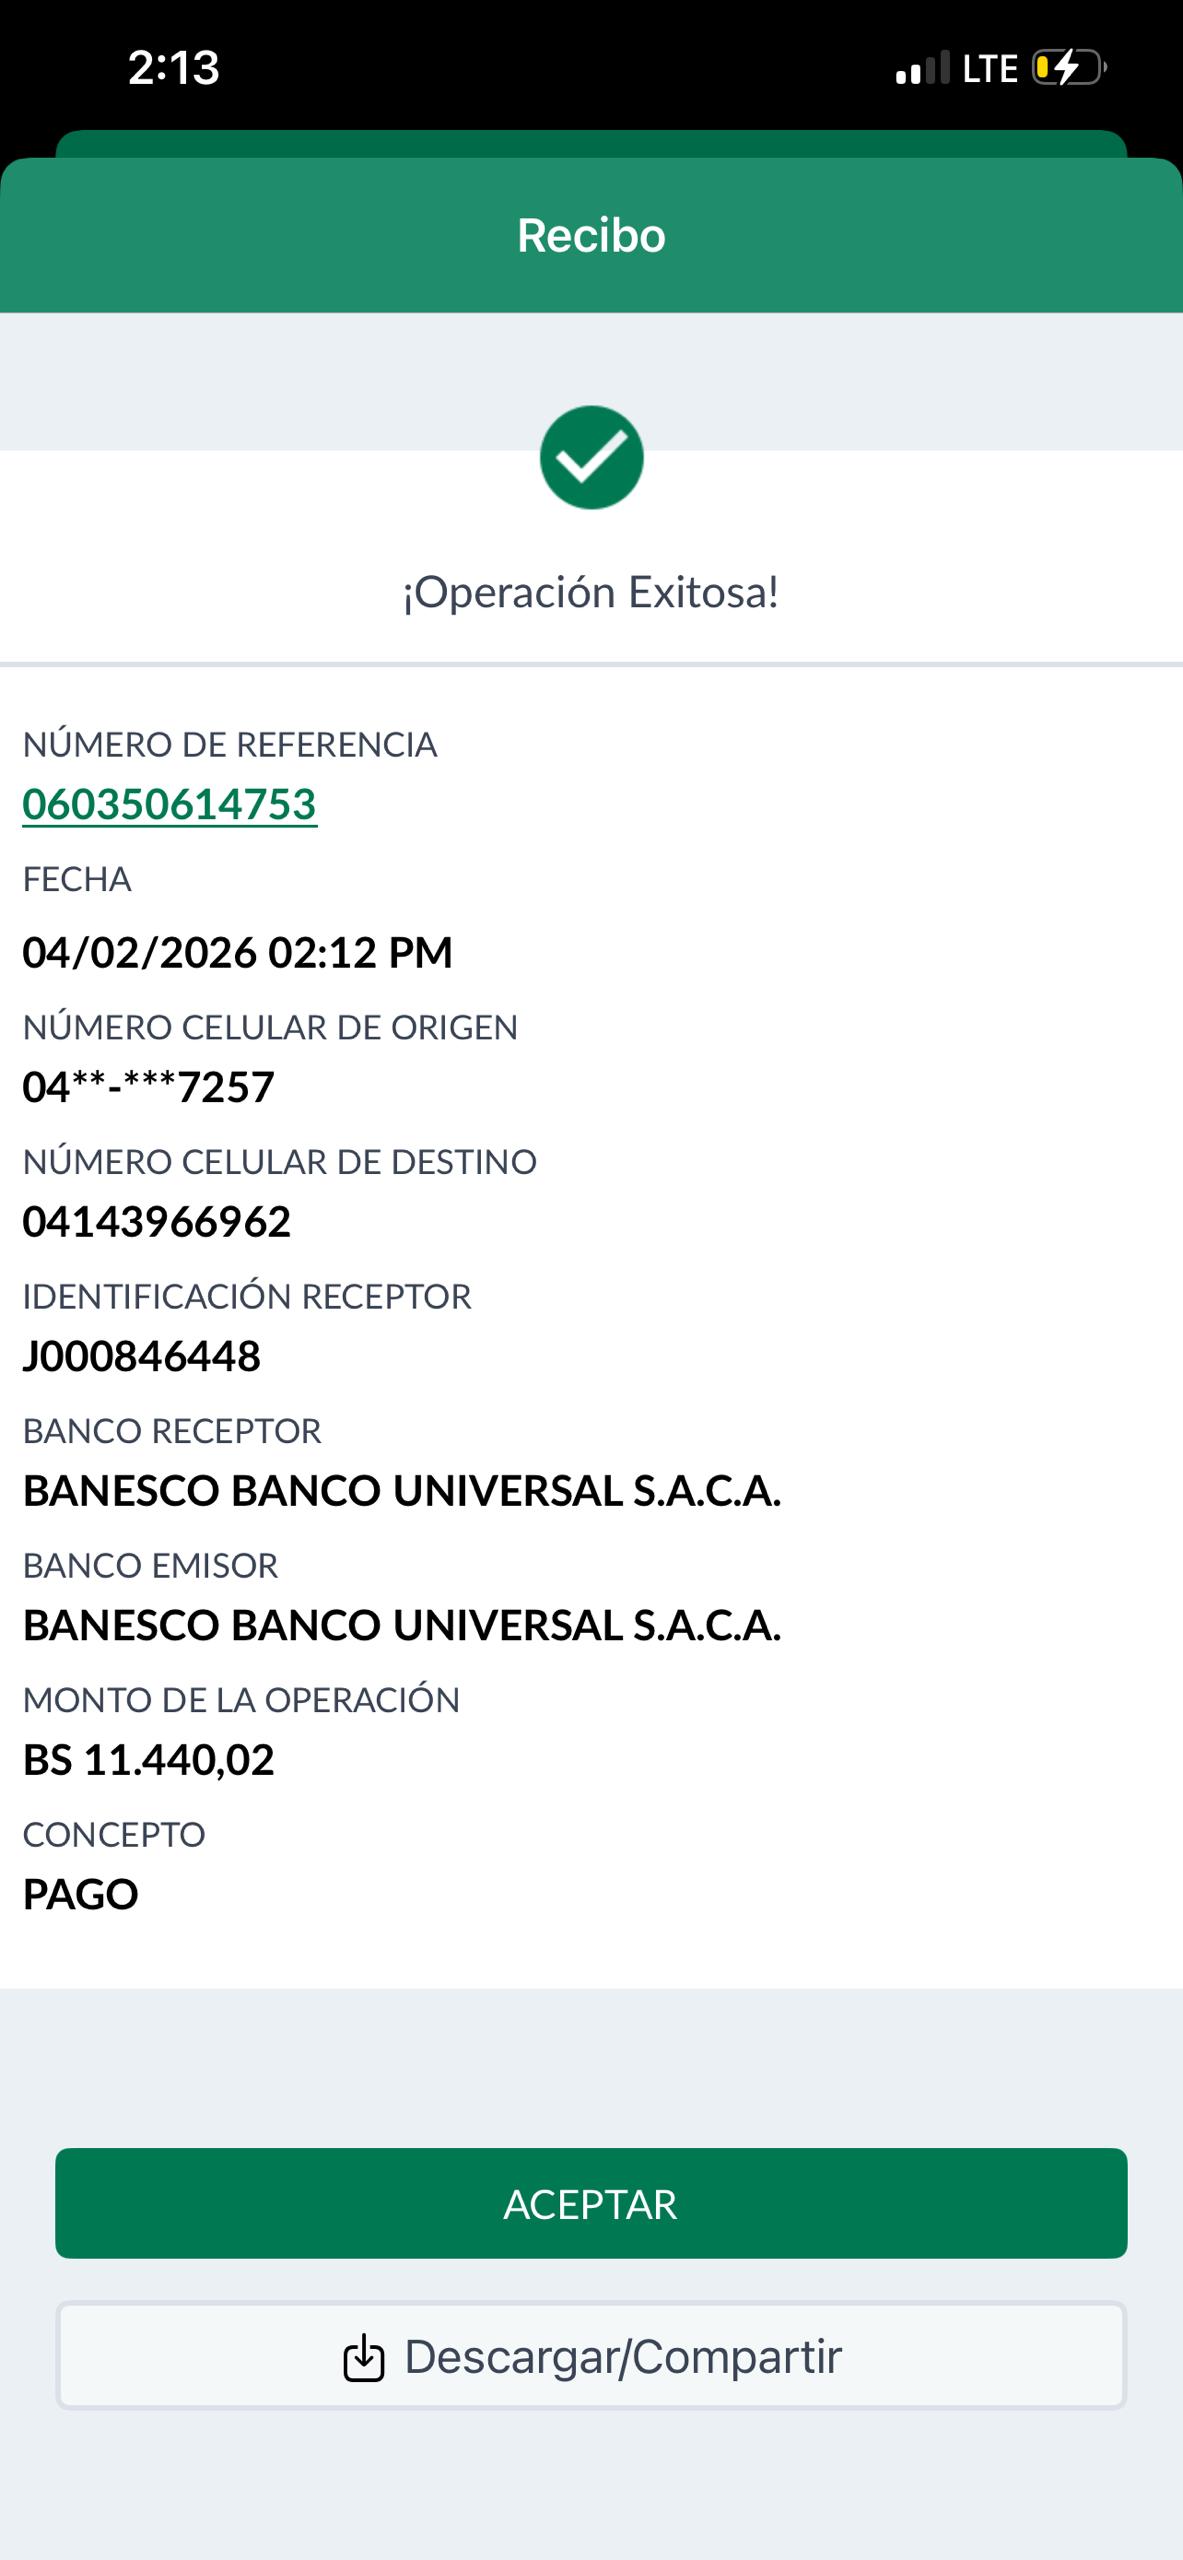Tap the 2:13 clock in status bar
The width and height of the screenshot is (1183, 2560).
coord(173,68)
